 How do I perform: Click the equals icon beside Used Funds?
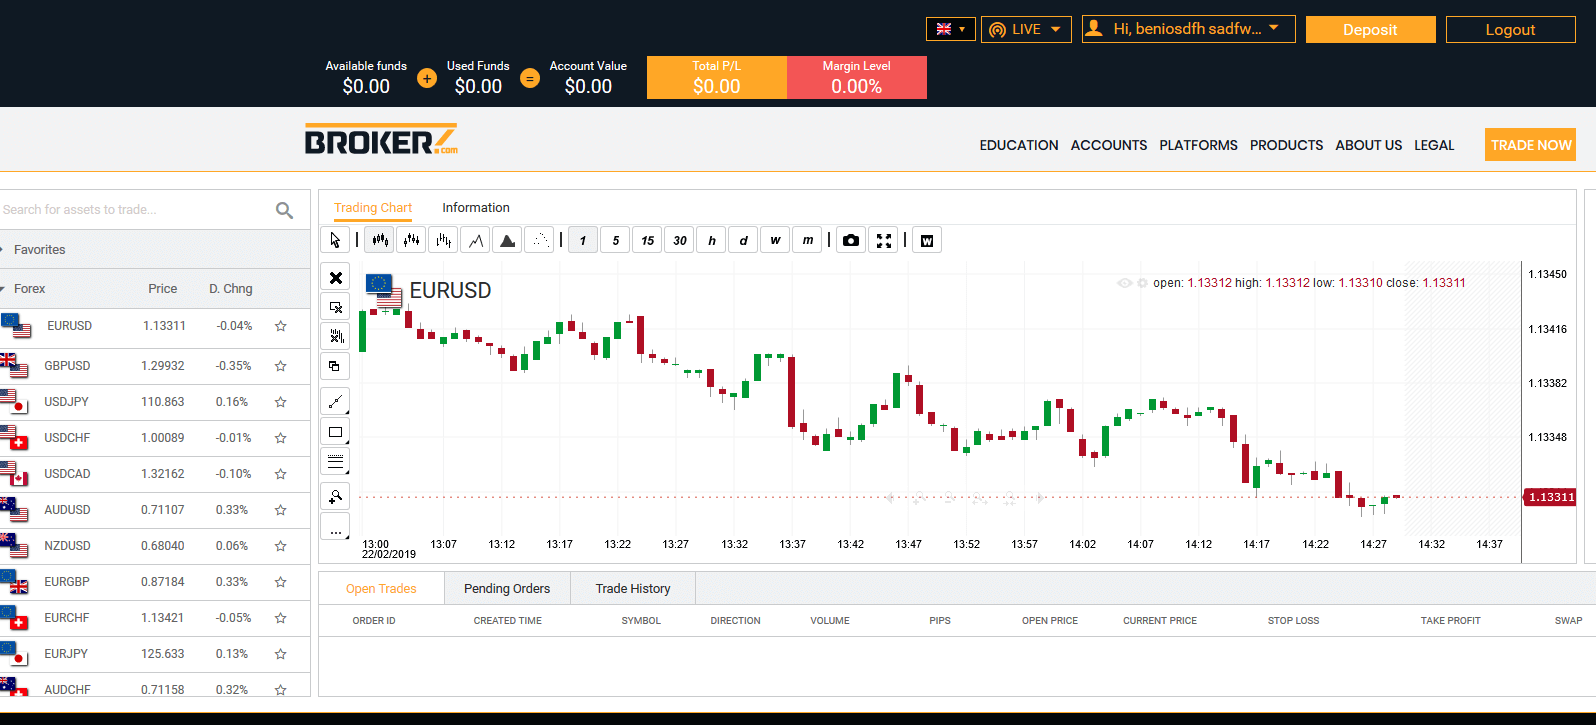(530, 78)
